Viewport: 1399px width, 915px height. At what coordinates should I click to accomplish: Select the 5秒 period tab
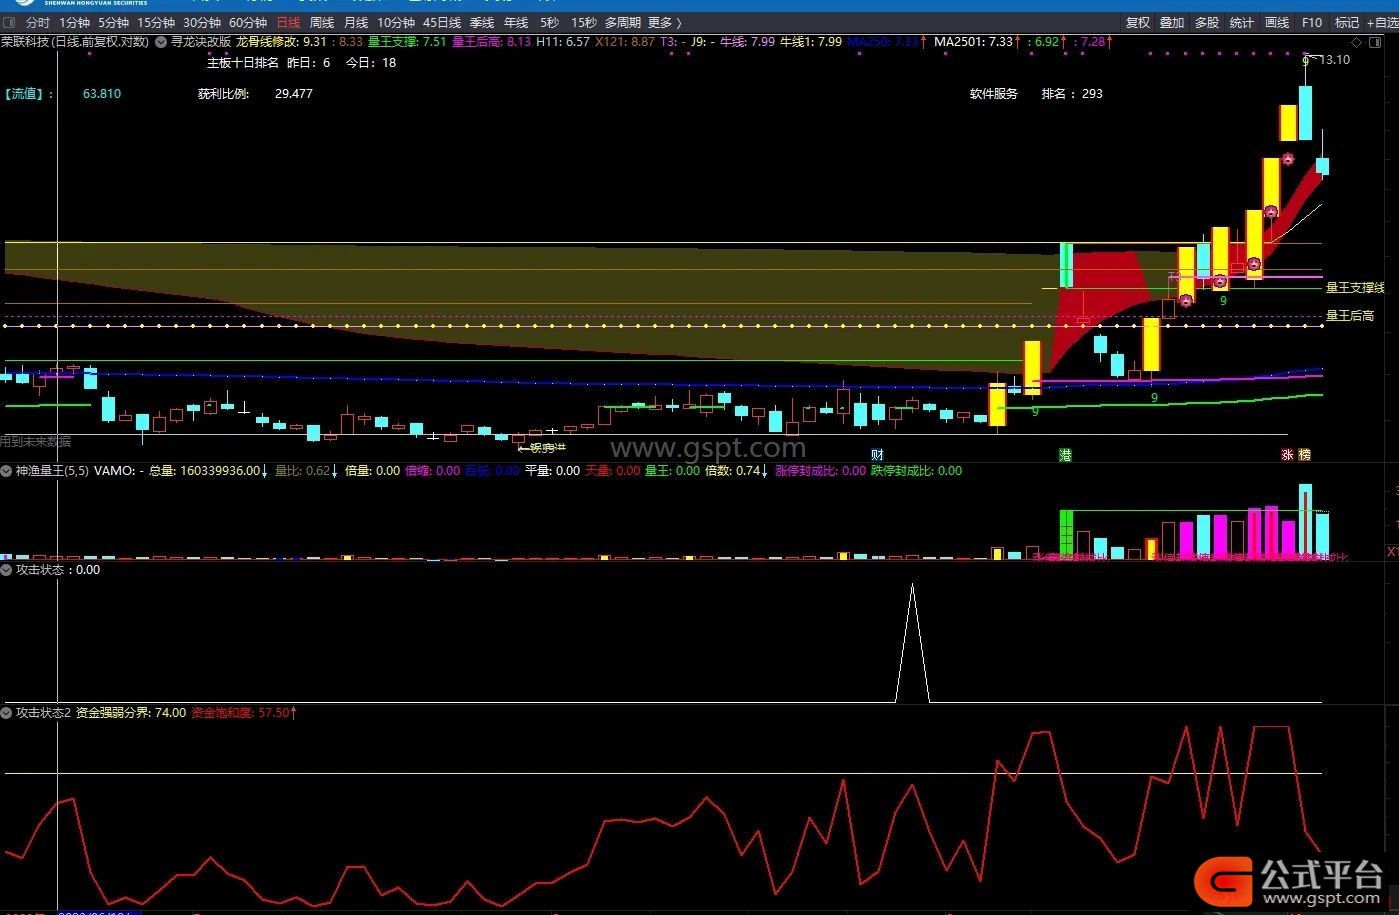pyautogui.click(x=550, y=22)
